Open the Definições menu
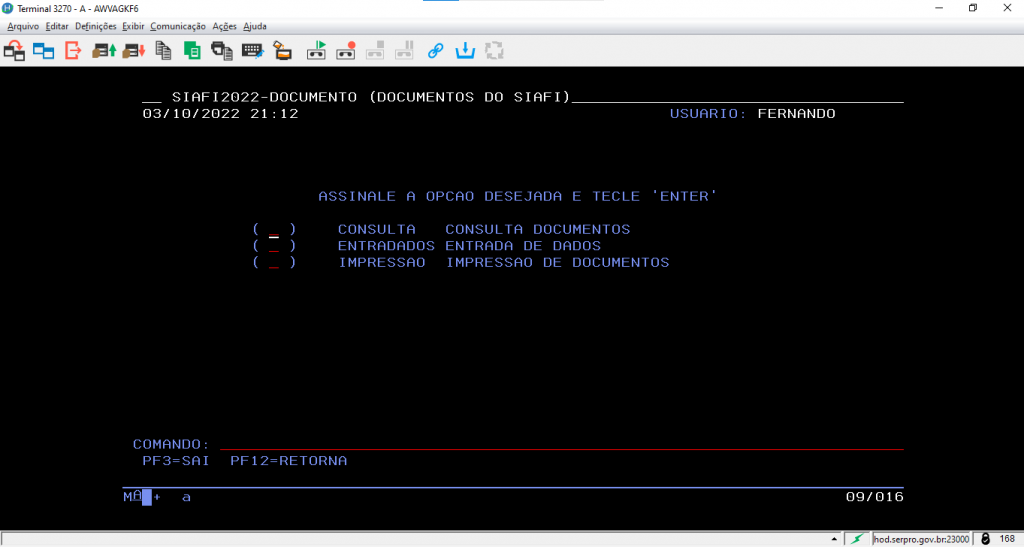Viewport: 1024px width, 547px height. (x=96, y=26)
